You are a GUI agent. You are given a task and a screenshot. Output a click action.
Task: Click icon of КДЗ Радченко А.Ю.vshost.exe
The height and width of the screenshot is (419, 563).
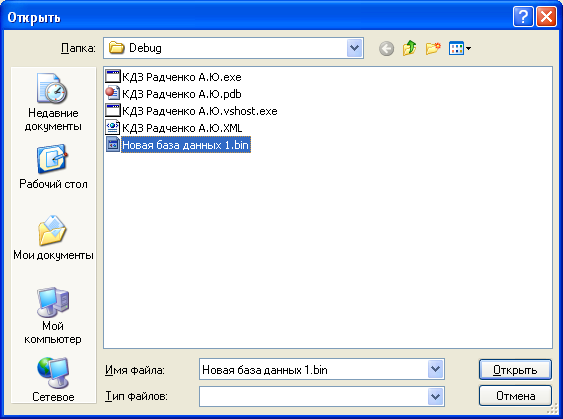click(x=113, y=111)
